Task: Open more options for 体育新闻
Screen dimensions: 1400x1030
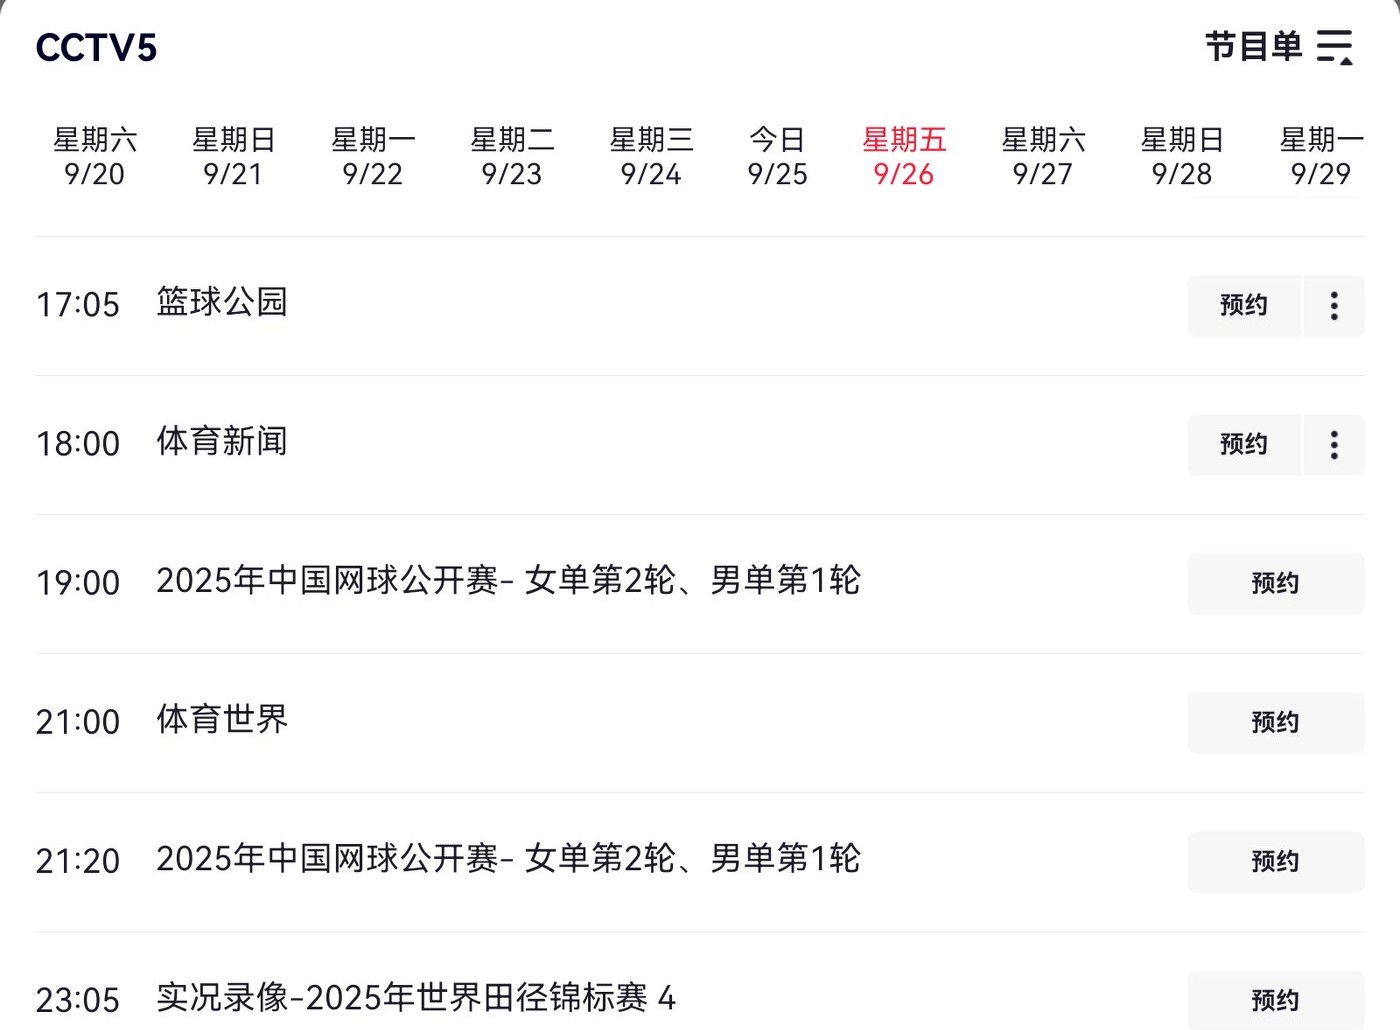Action: 1334,445
